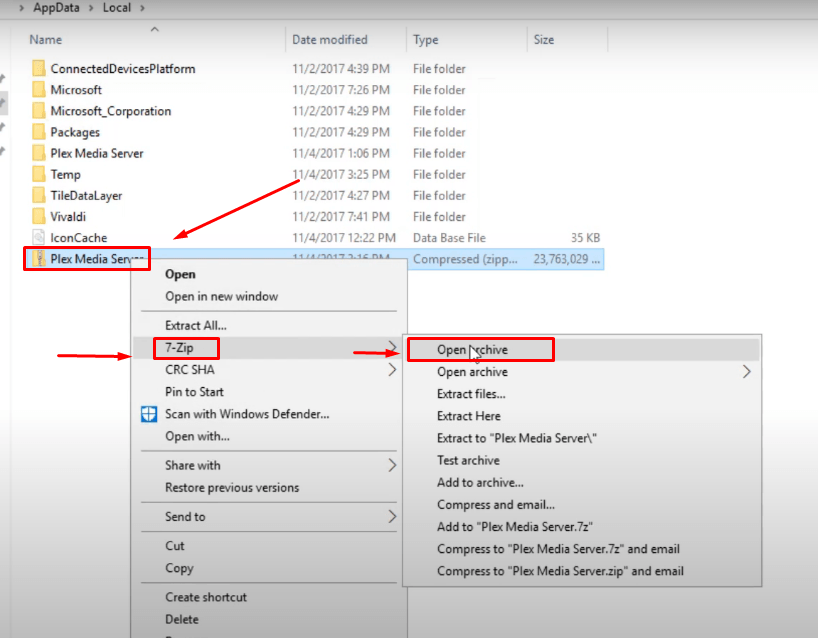Choose Add to "Plex Media Server.7z"
Viewport: 818px width, 638px height.
click(515, 527)
